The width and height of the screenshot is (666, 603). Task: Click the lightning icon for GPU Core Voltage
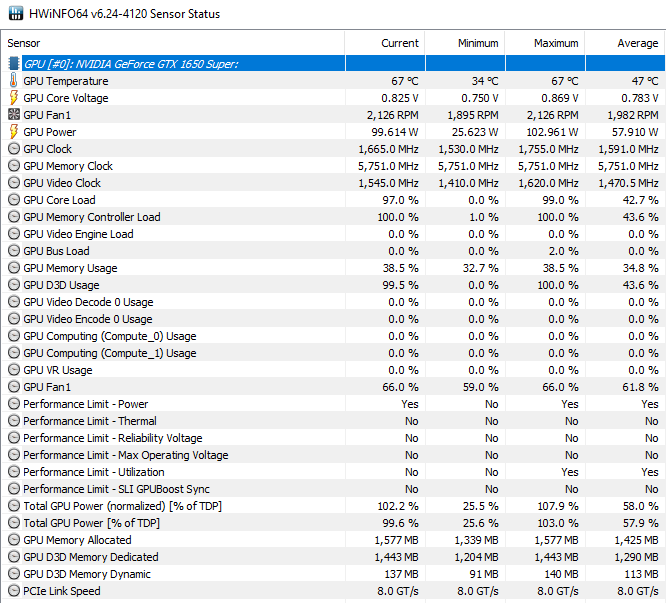tap(14, 98)
